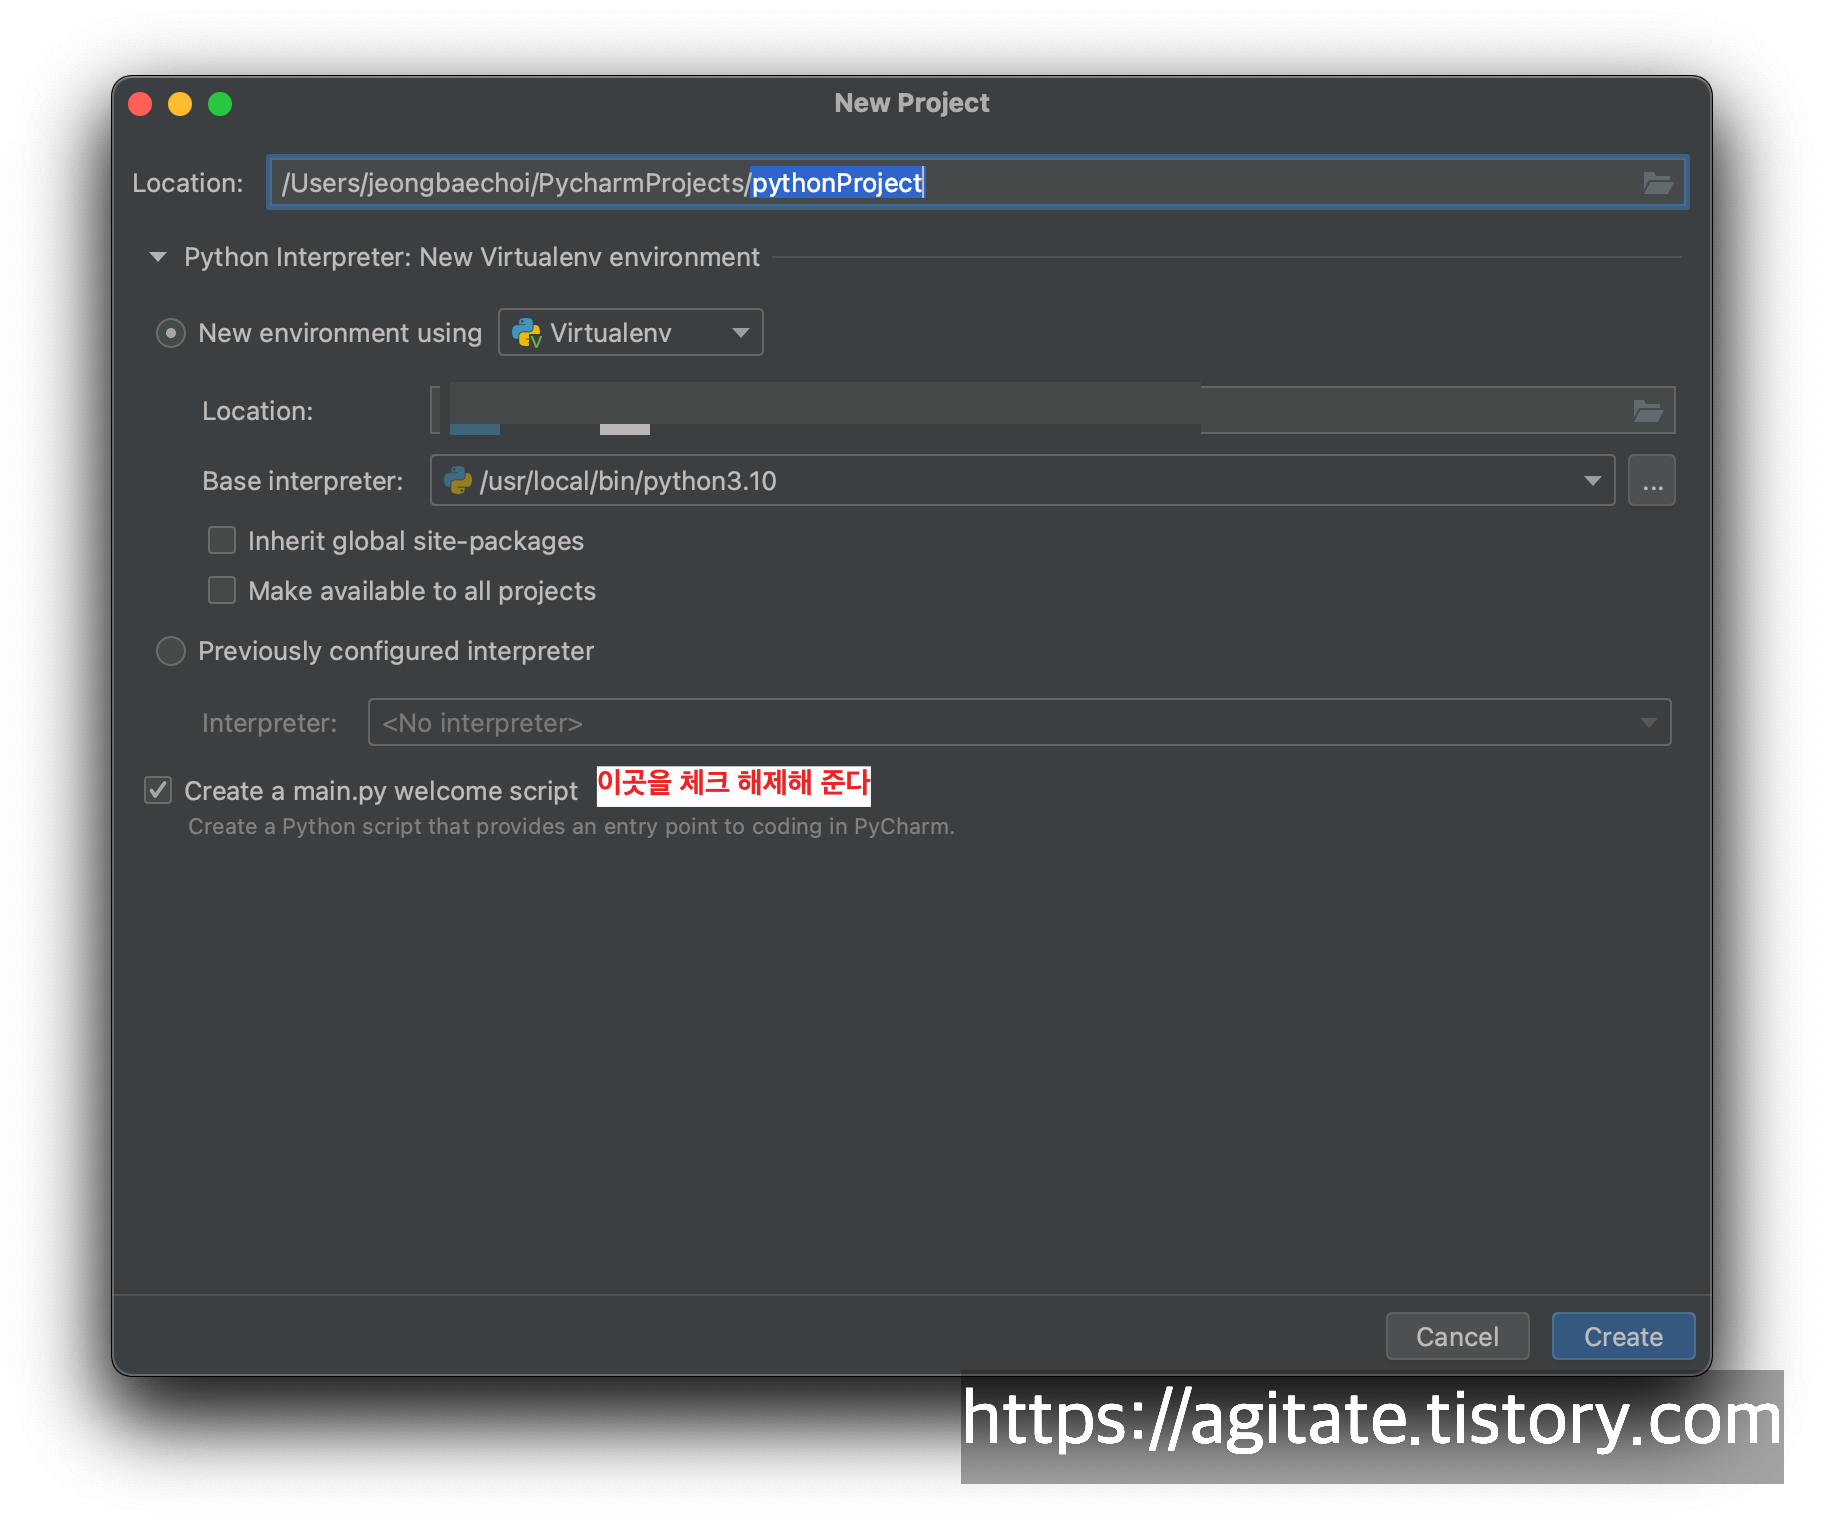The height and width of the screenshot is (1524, 1824).
Task: Uncheck Create a main.py welcome script
Action: pyautogui.click(x=158, y=791)
